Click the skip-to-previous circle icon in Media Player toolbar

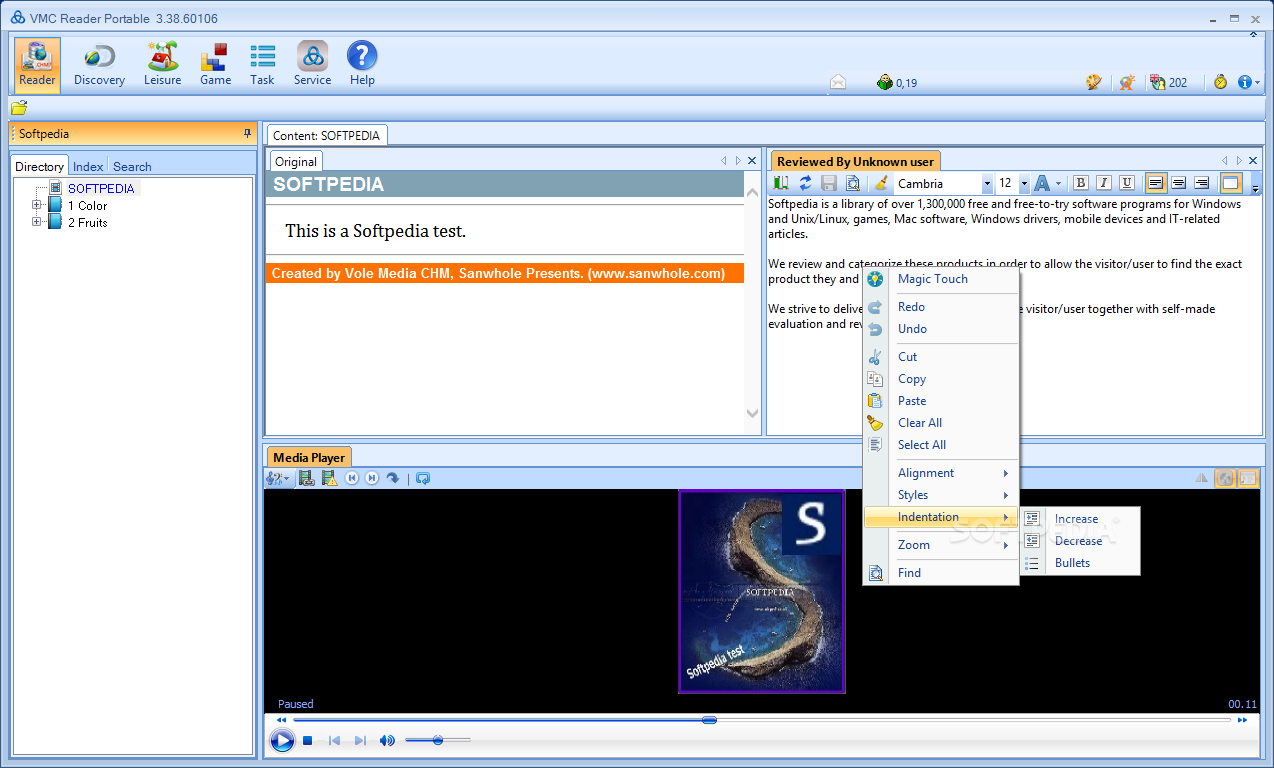[x=352, y=478]
